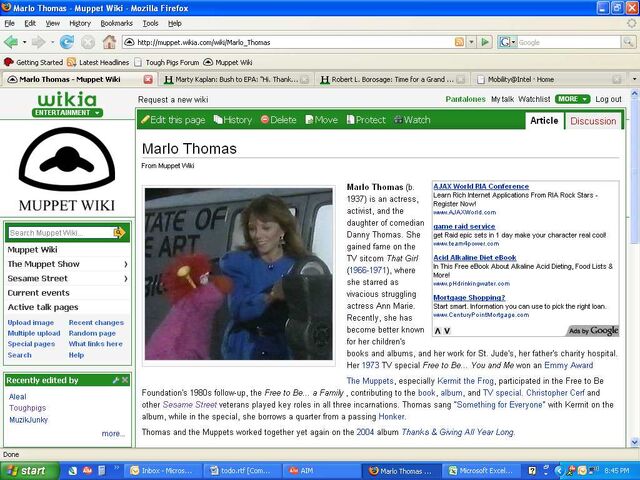Open the Recent changes link
The height and width of the screenshot is (480, 640).
point(96,322)
